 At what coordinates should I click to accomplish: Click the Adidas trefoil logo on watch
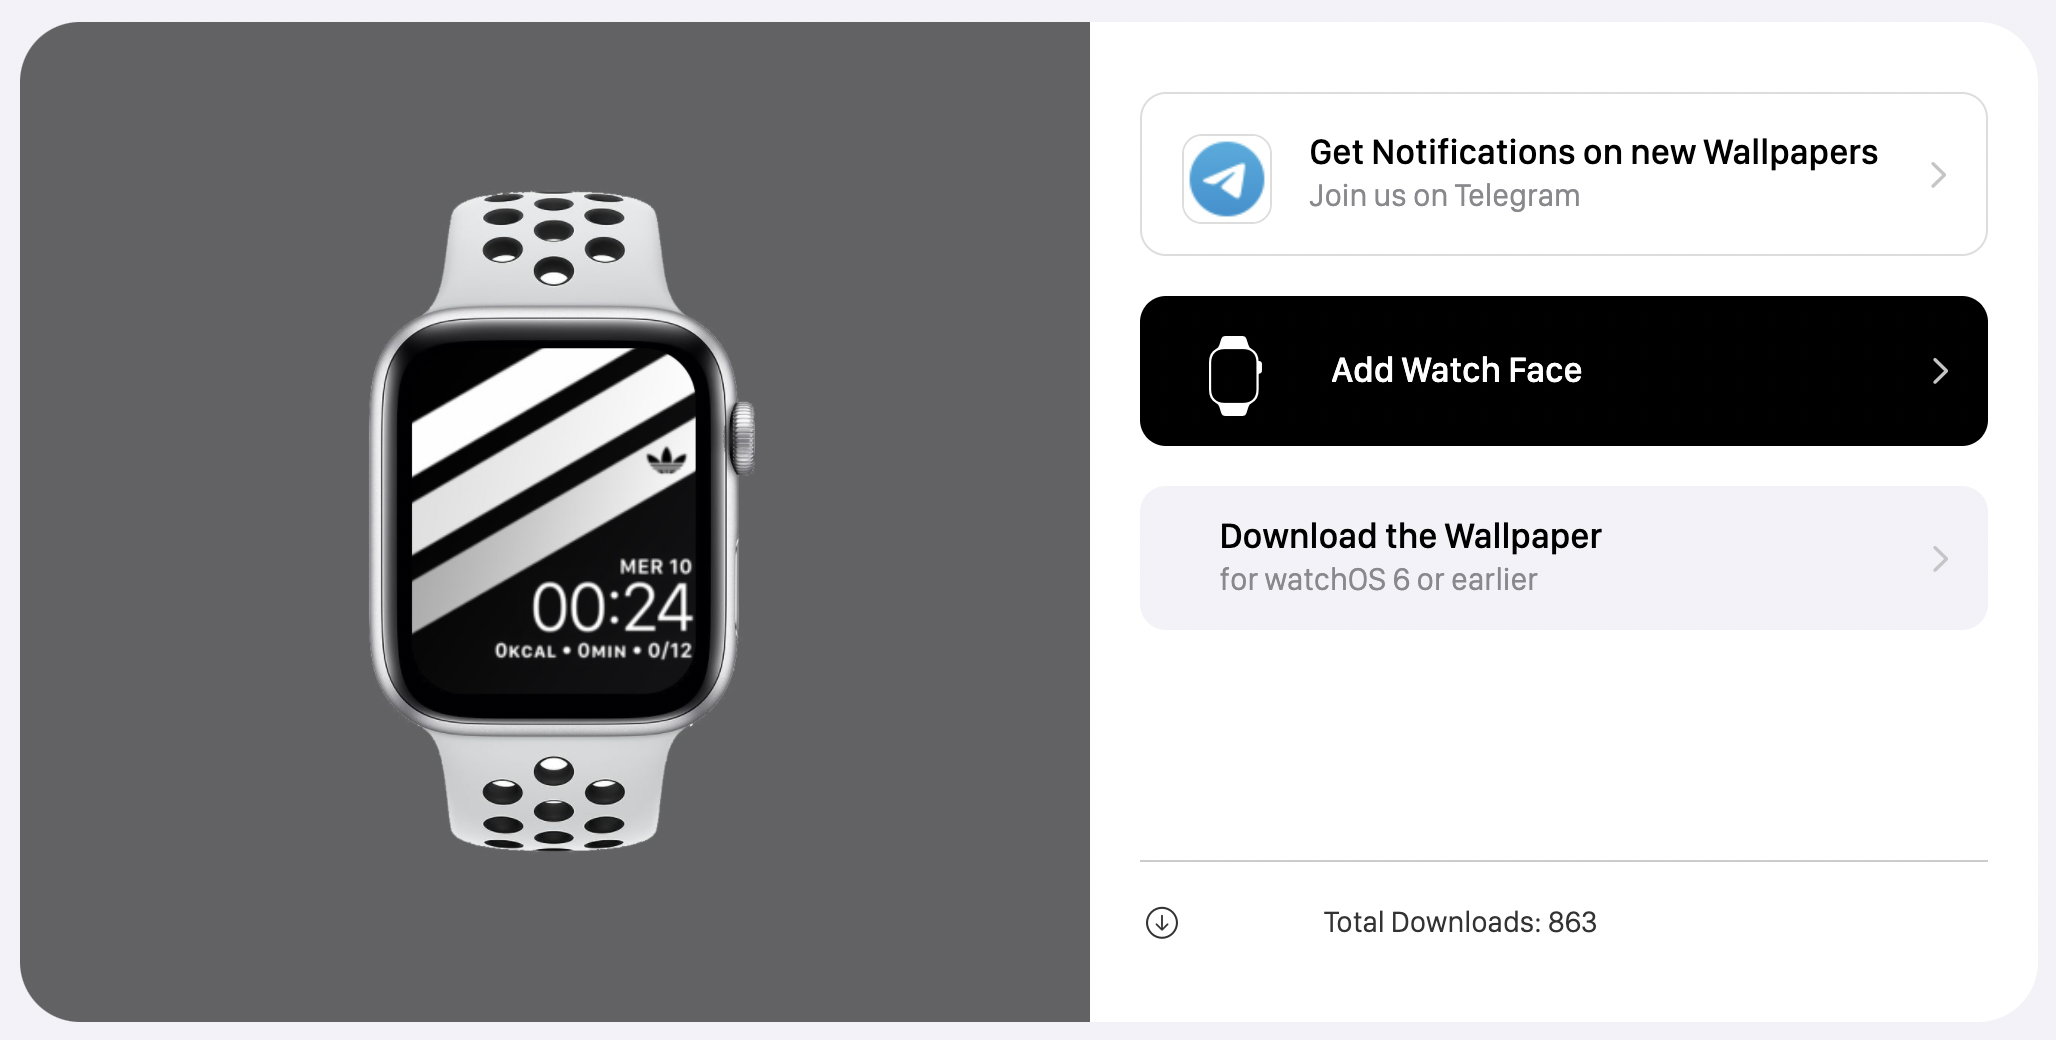tap(667, 459)
